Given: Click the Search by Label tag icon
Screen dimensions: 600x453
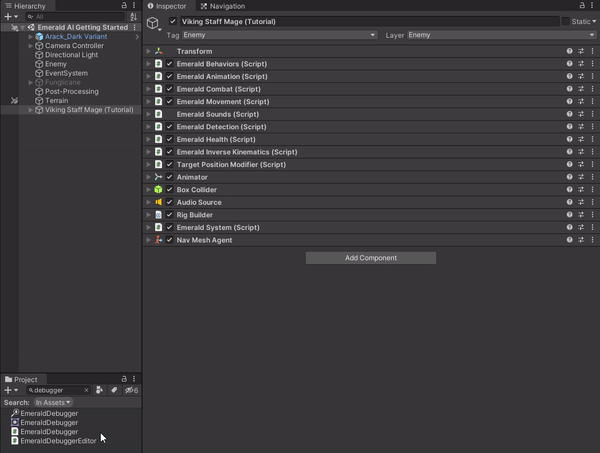Looking at the screenshot, I should [113, 390].
